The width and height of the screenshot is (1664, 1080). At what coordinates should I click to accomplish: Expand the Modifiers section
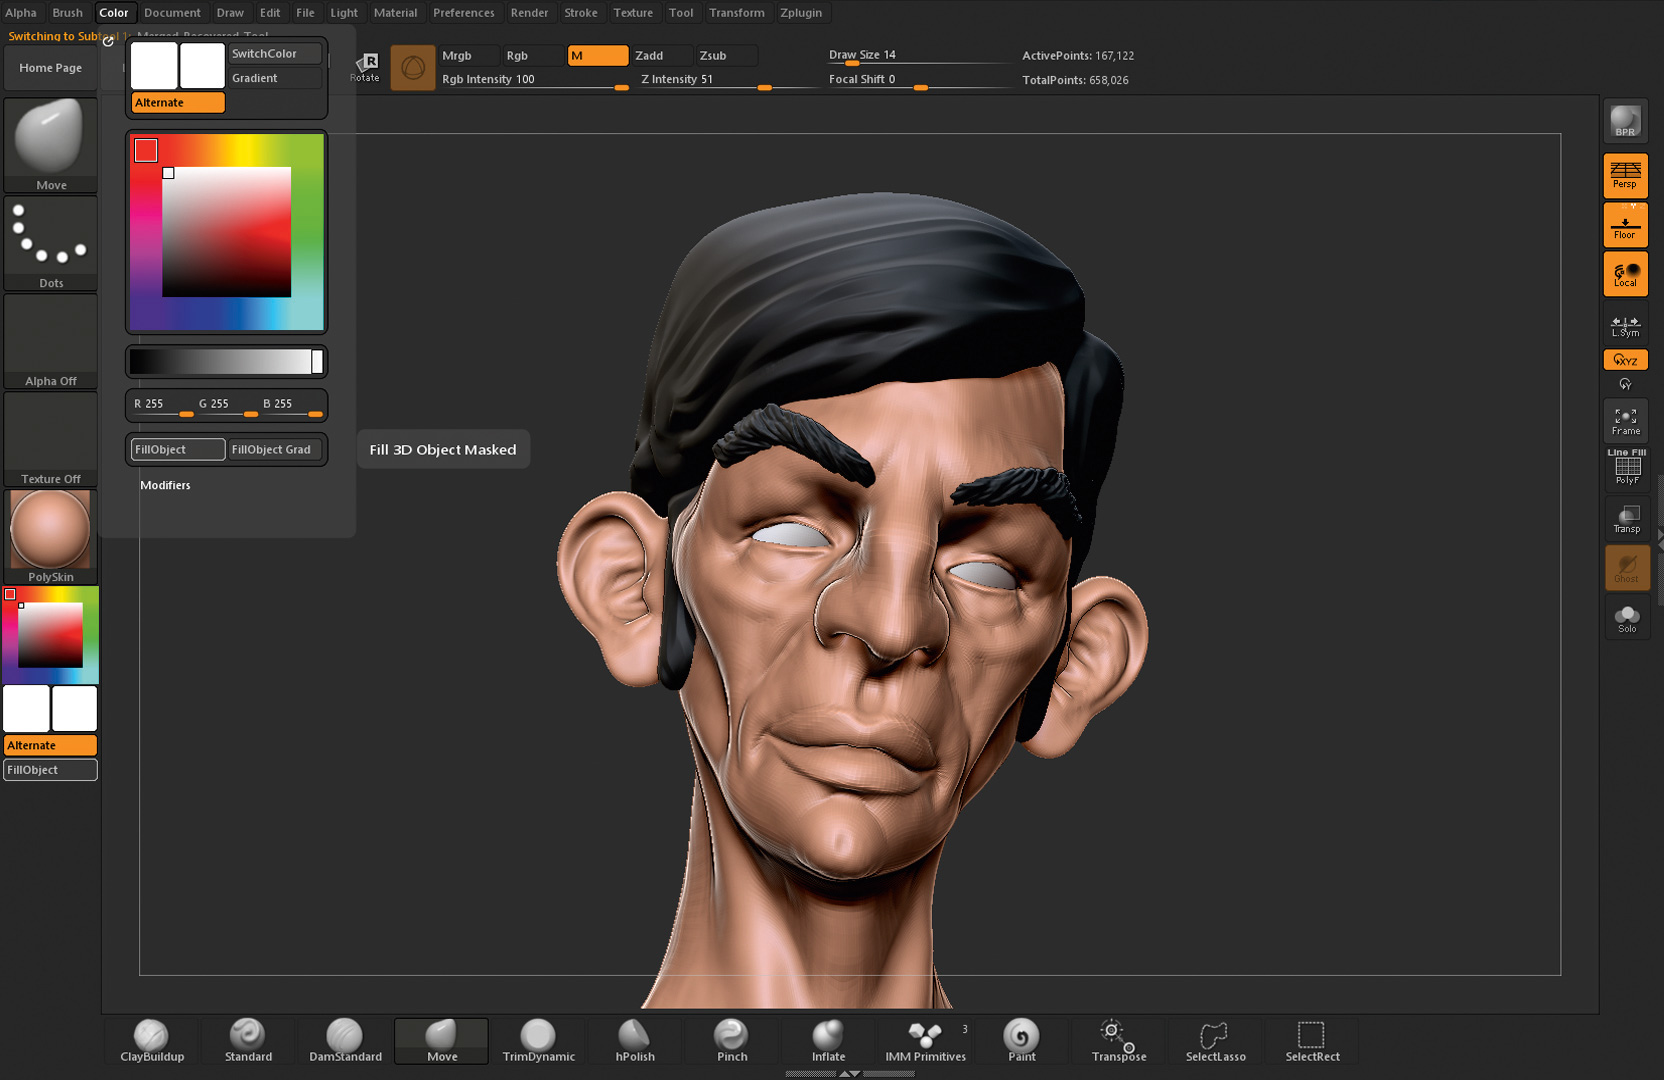165,485
